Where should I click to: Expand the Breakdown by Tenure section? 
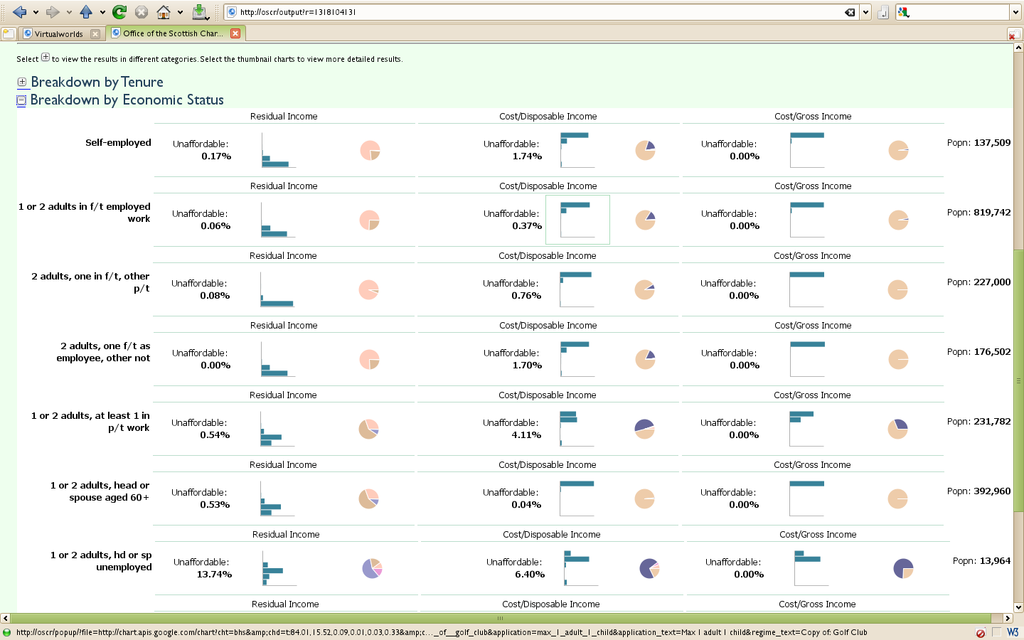tap(22, 82)
